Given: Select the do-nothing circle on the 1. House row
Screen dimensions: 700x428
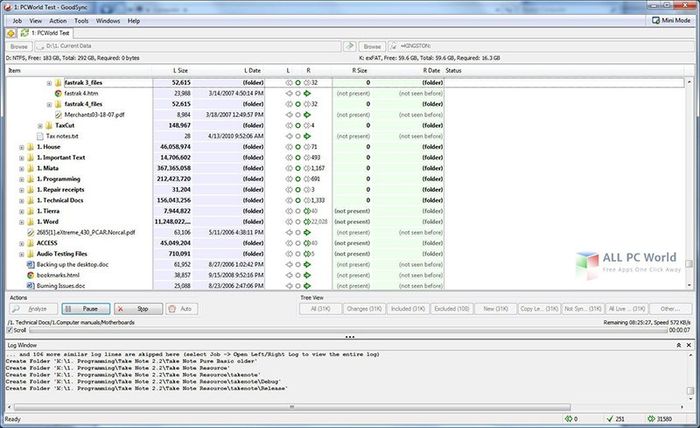Looking at the screenshot, I should click(298, 147).
